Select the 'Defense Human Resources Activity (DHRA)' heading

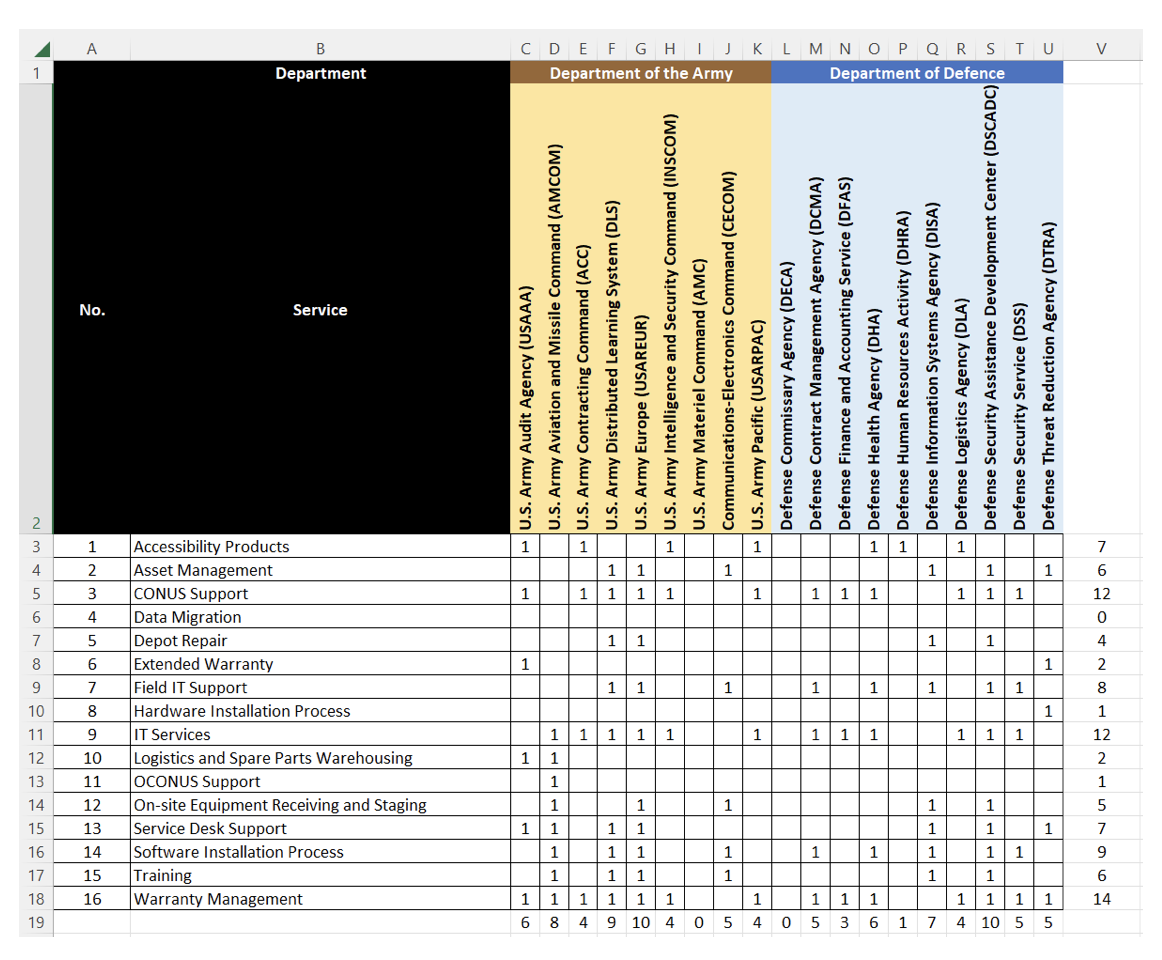pos(903,309)
